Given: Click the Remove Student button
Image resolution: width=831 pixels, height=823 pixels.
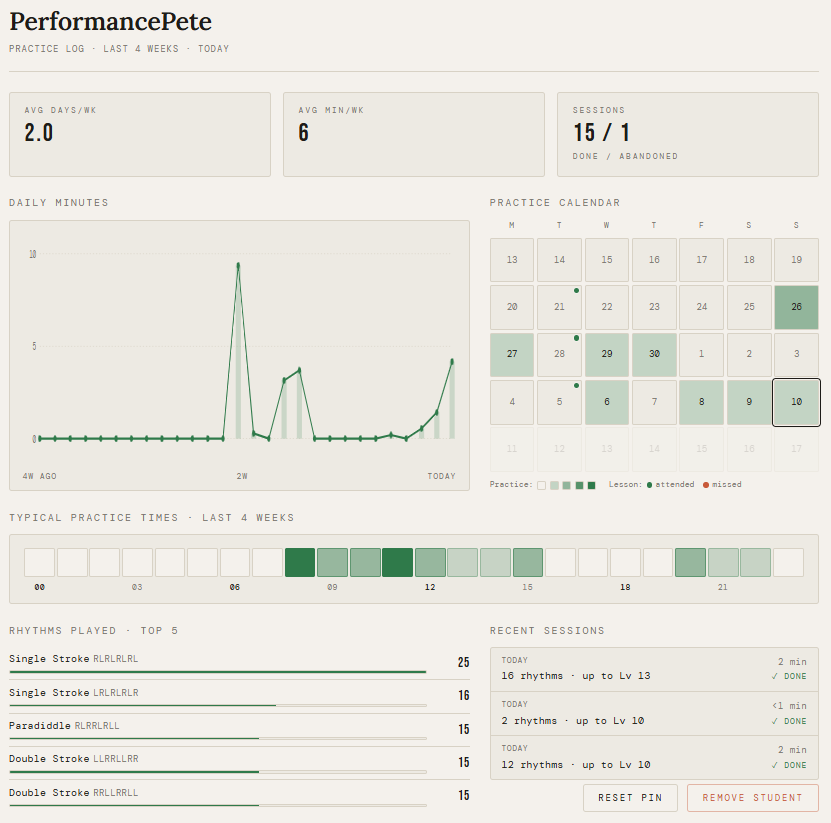Looking at the screenshot, I should click(x=753, y=798).
